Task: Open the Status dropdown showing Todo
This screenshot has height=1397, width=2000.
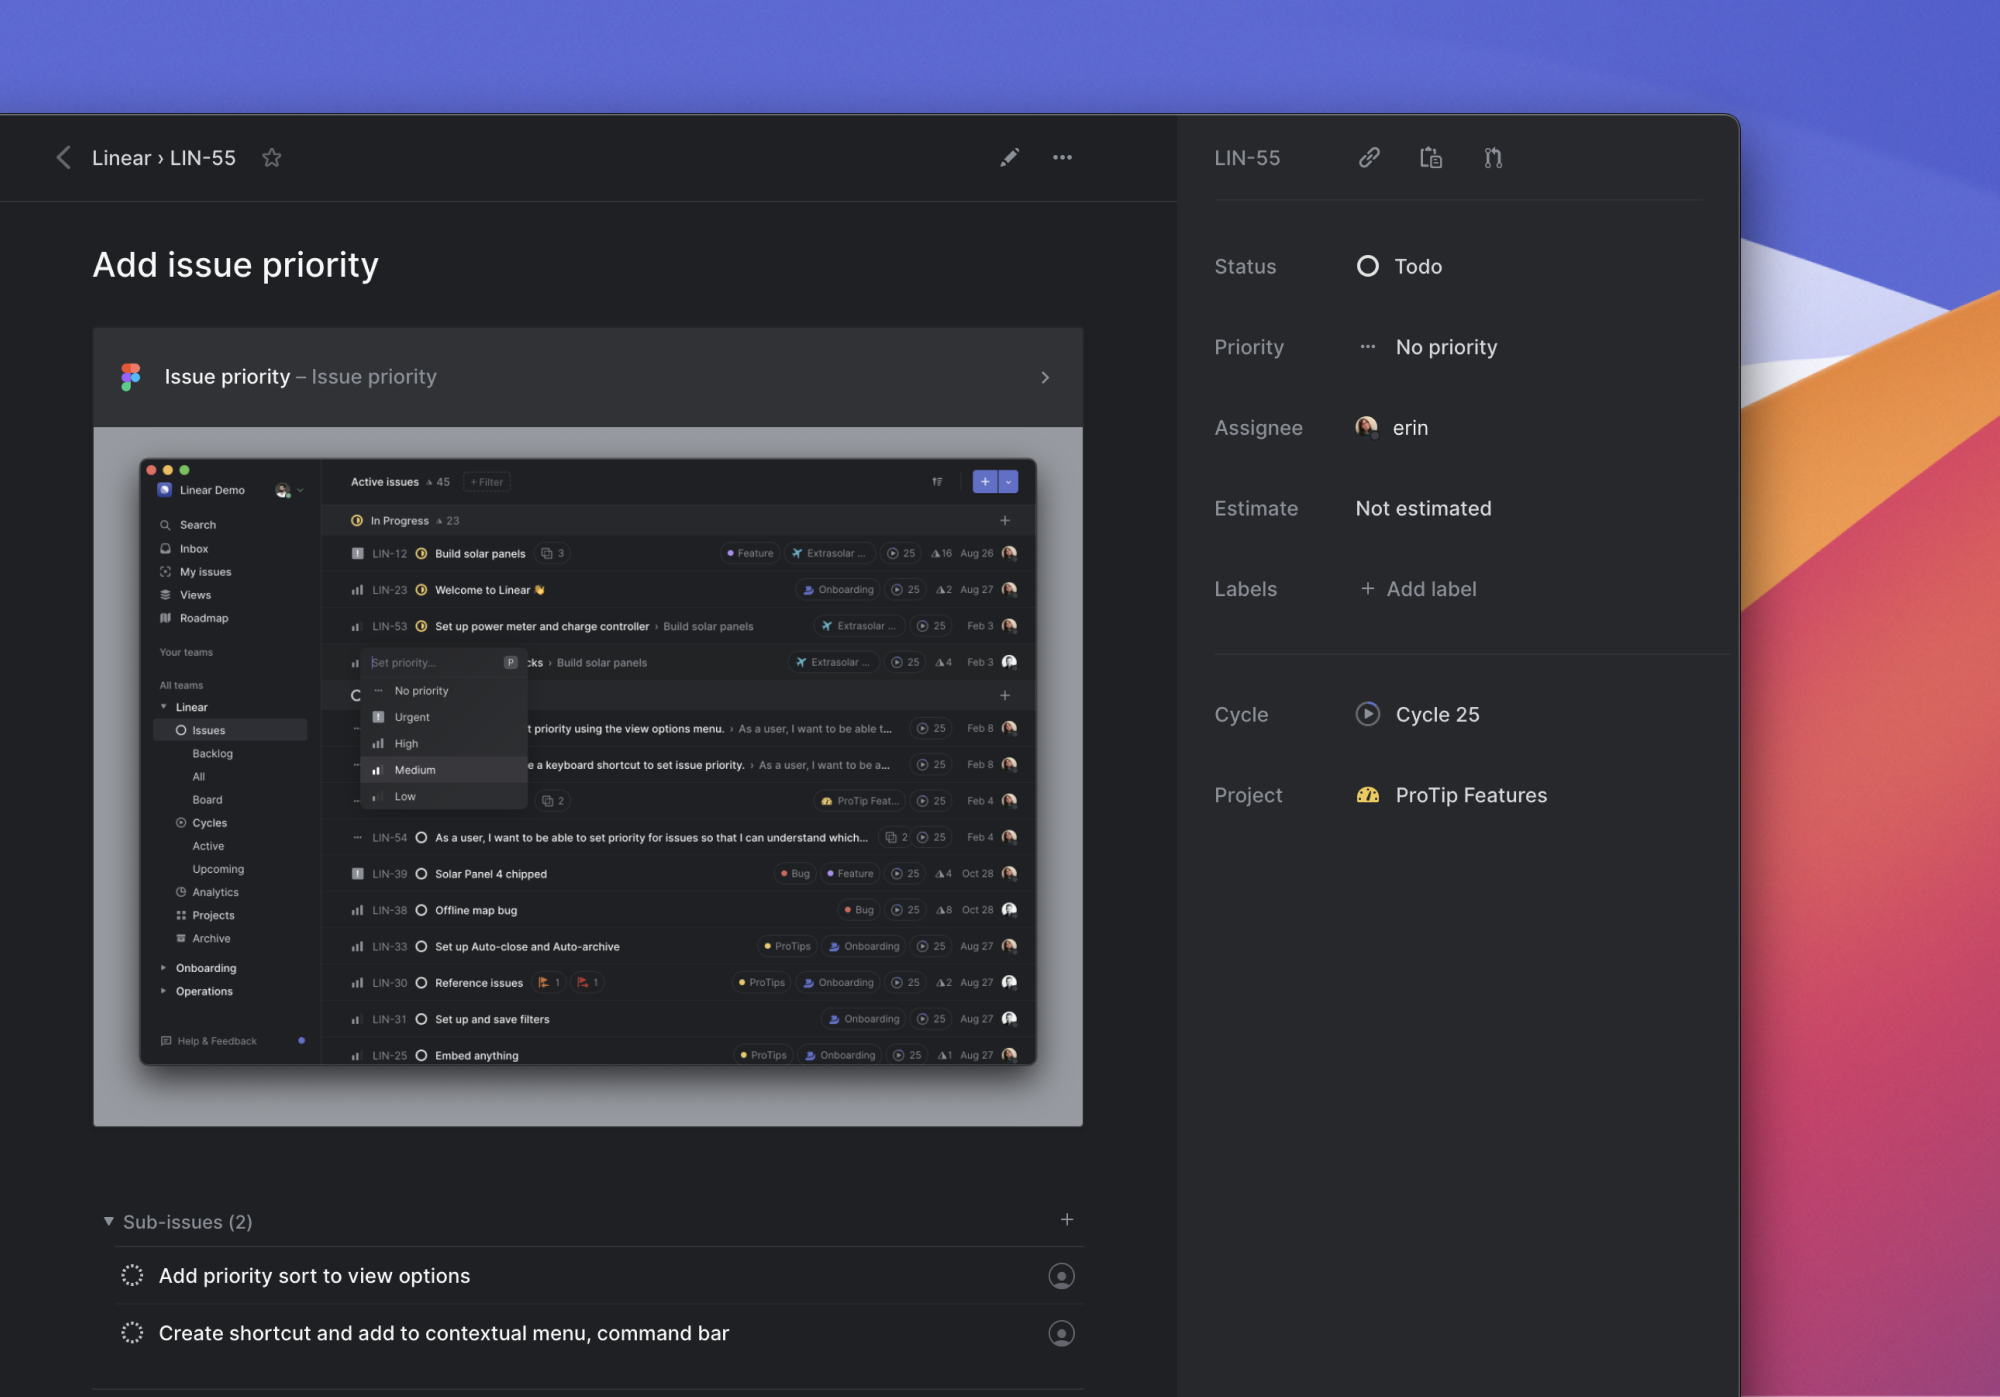Action: [x=1399, y=267]
